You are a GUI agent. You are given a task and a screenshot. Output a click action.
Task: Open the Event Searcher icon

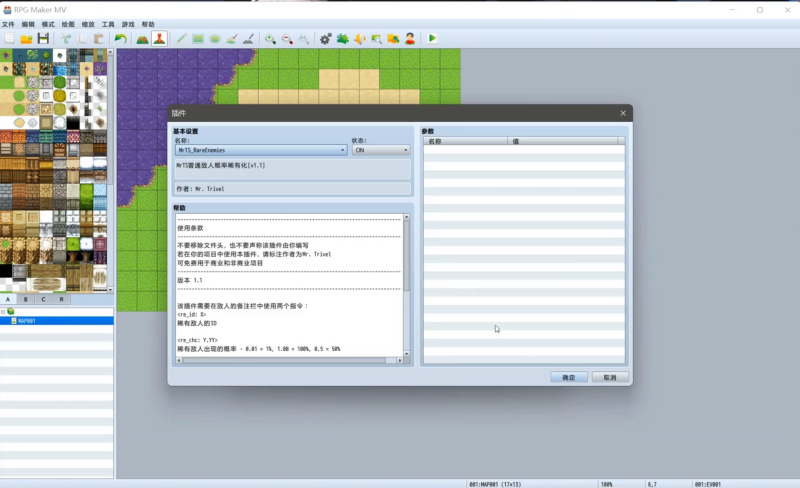(x=377, y=38)
